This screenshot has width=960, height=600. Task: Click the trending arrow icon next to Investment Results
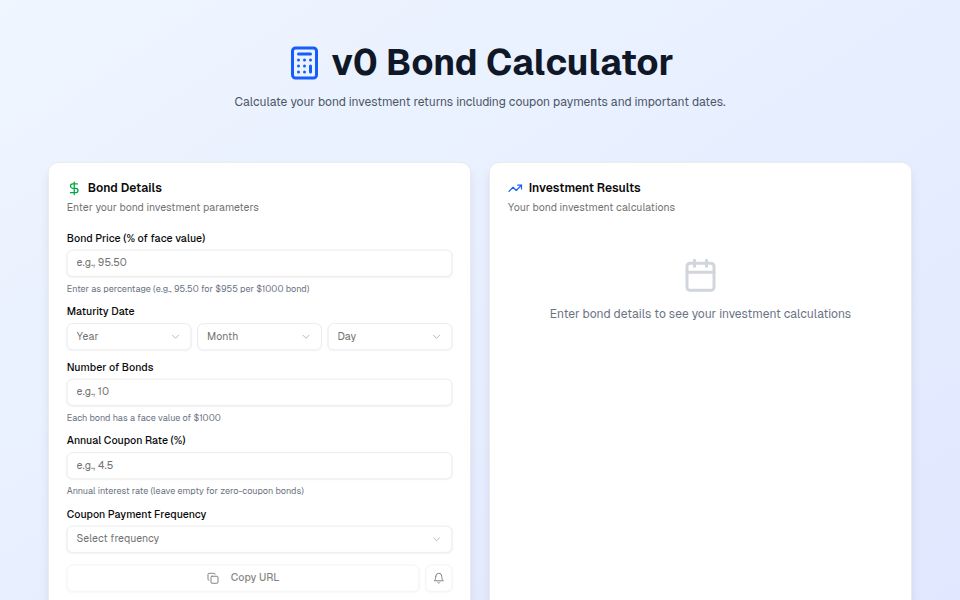tap(515, 187)
